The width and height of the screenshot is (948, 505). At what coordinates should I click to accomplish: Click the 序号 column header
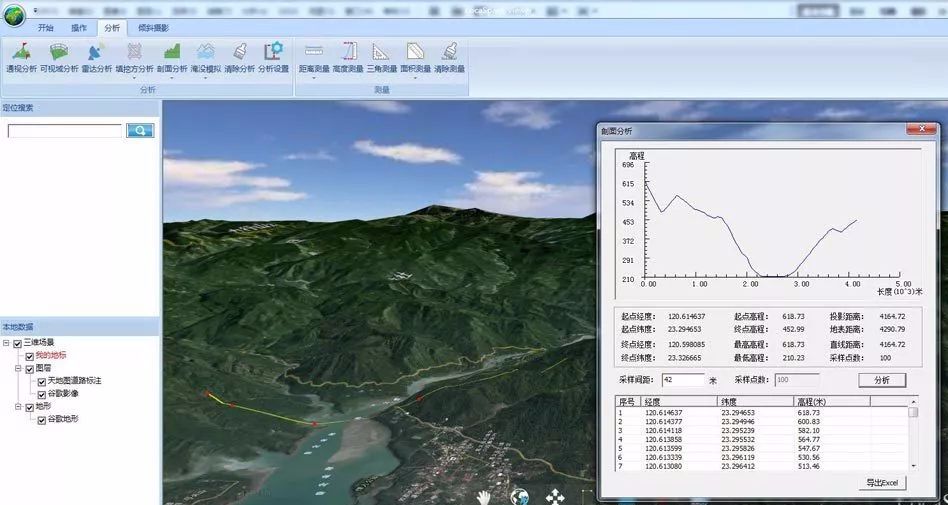pyautogui.click(x=628, y=402)
